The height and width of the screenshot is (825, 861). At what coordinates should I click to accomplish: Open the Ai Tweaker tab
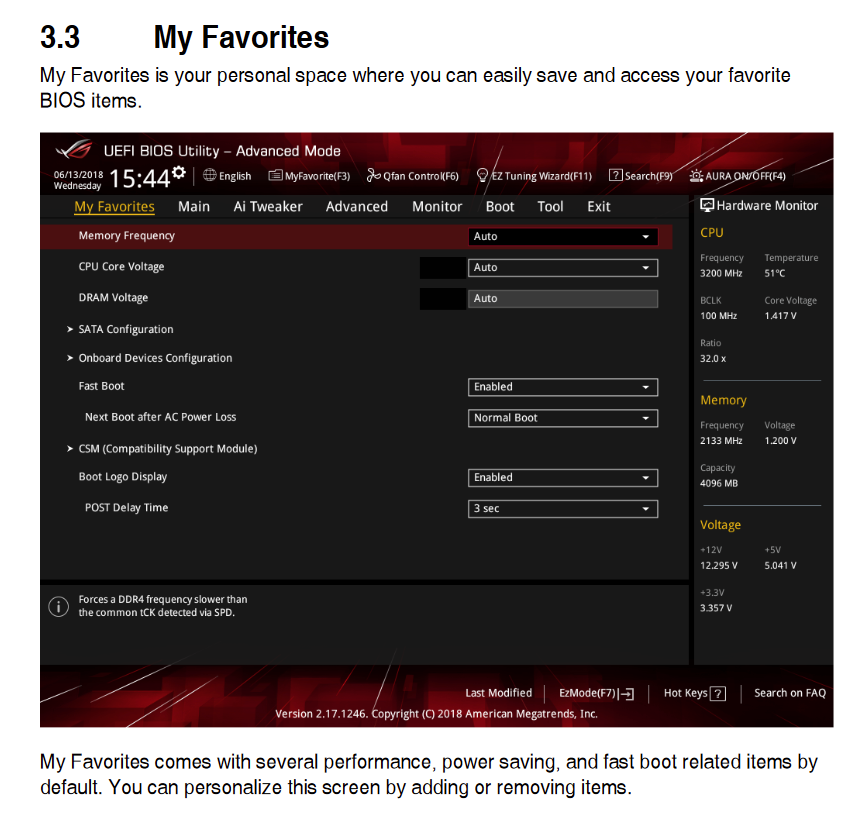(268, 207)
